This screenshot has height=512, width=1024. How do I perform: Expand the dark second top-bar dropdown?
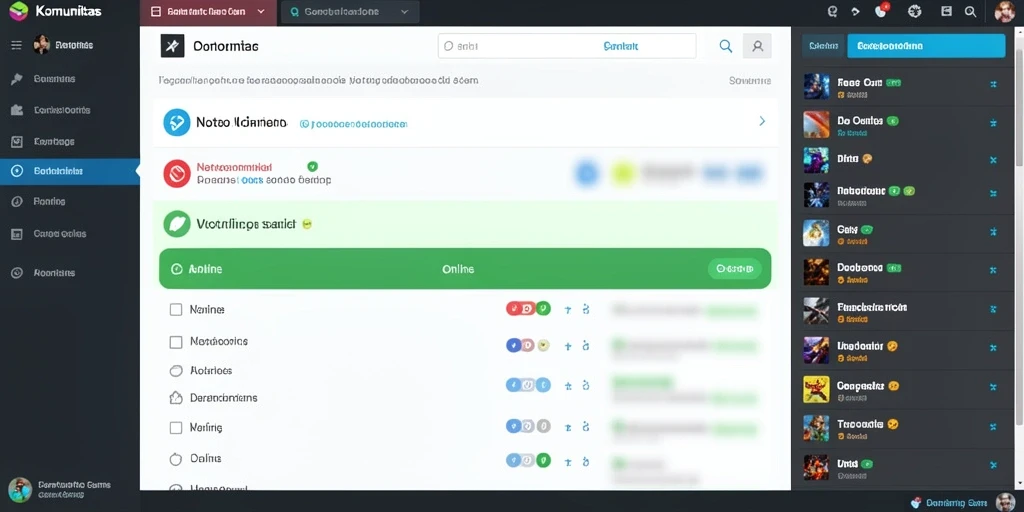(x=404, y=12)
